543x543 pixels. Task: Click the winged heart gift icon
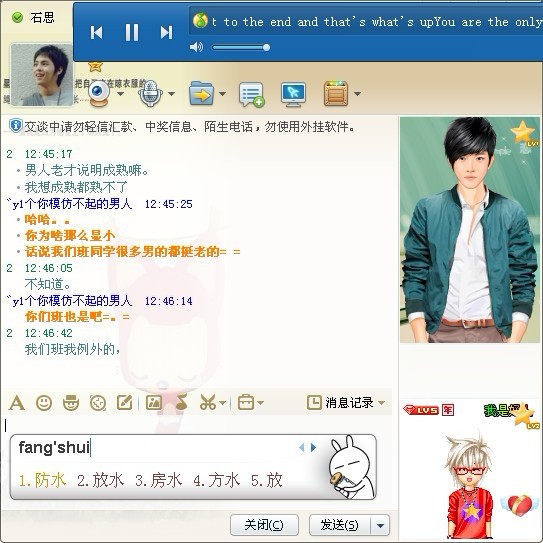519,506
